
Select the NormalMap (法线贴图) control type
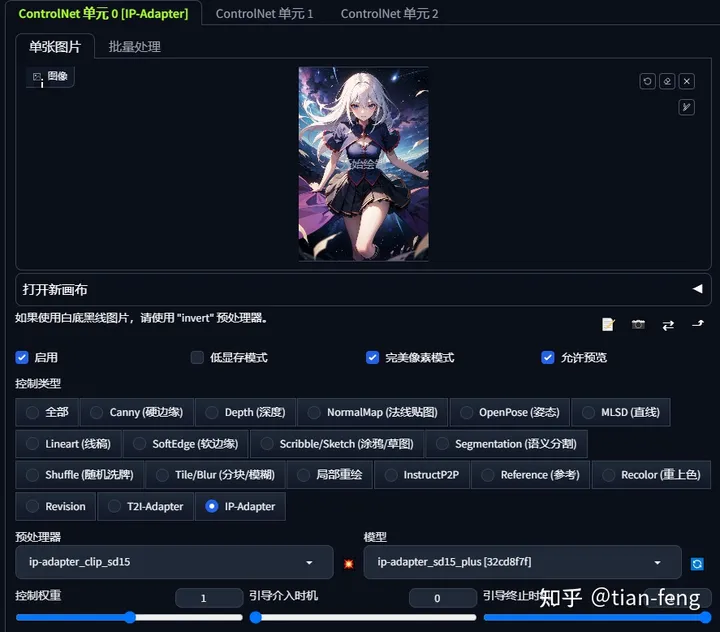click(372, 412)
